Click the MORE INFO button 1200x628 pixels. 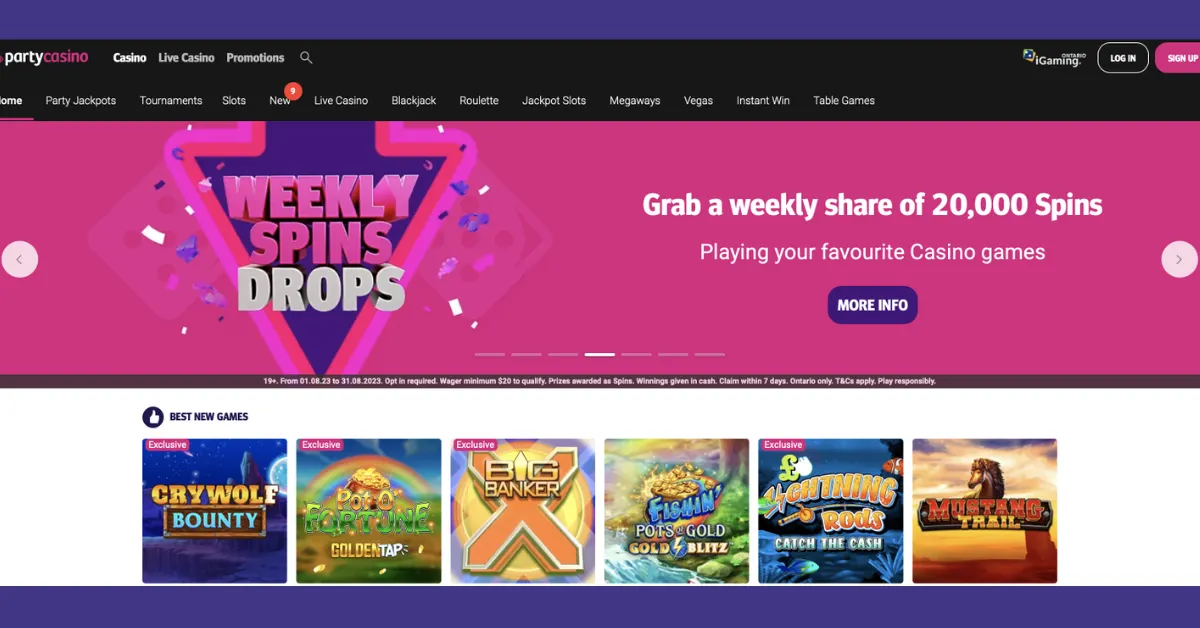tap(872, 305)
